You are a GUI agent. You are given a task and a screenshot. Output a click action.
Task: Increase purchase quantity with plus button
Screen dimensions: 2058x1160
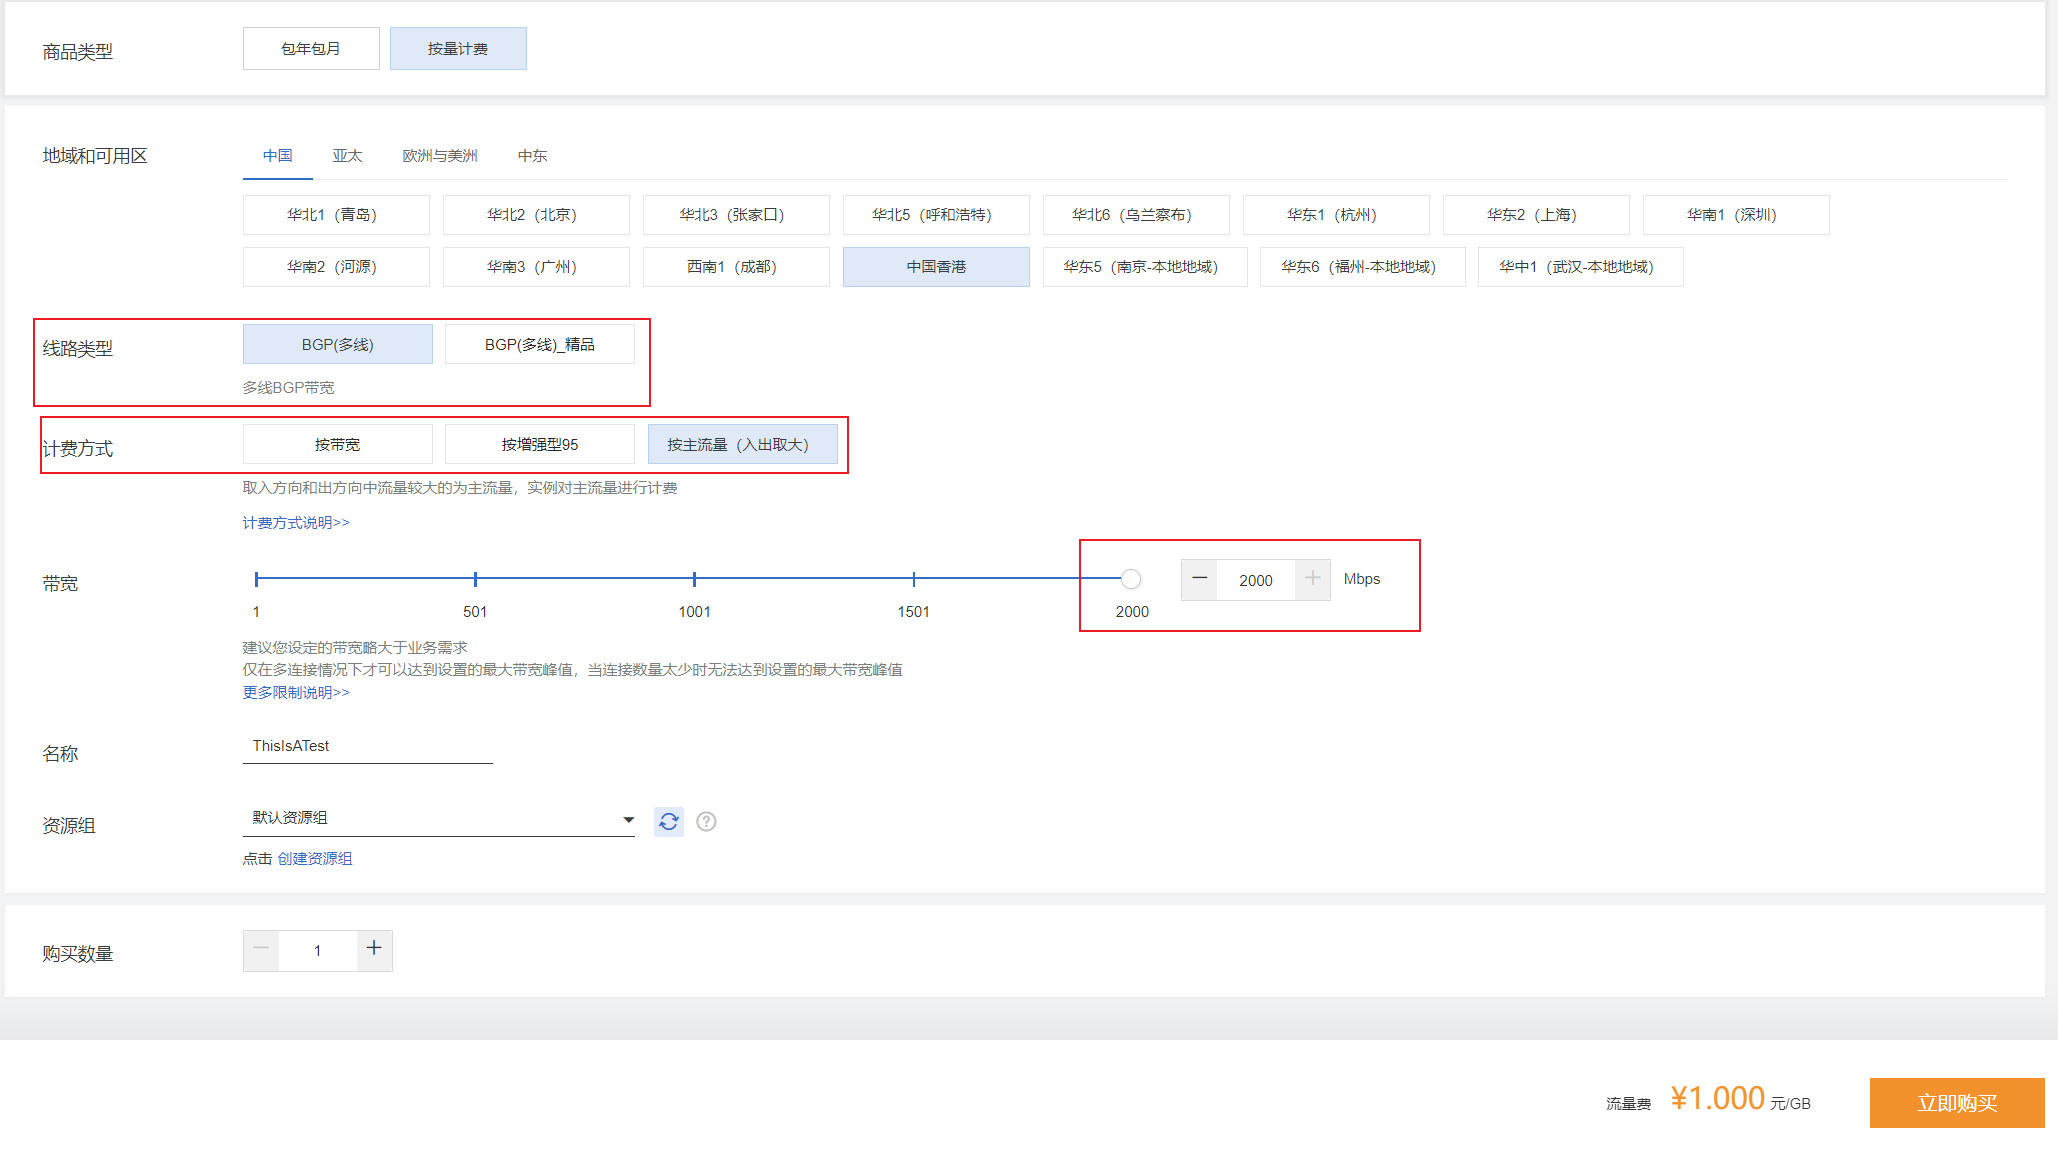[374, 950]
